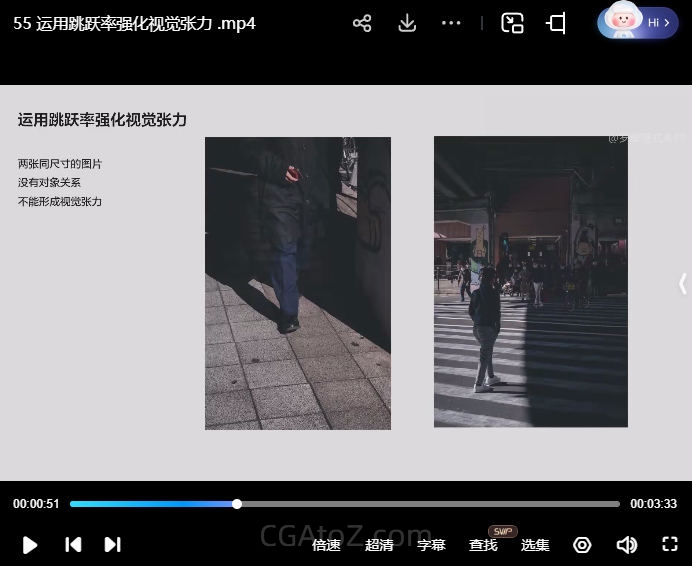Screen dimensions: 692x566
Task: Open the player settings ring icon
Action: click(582, 545)
